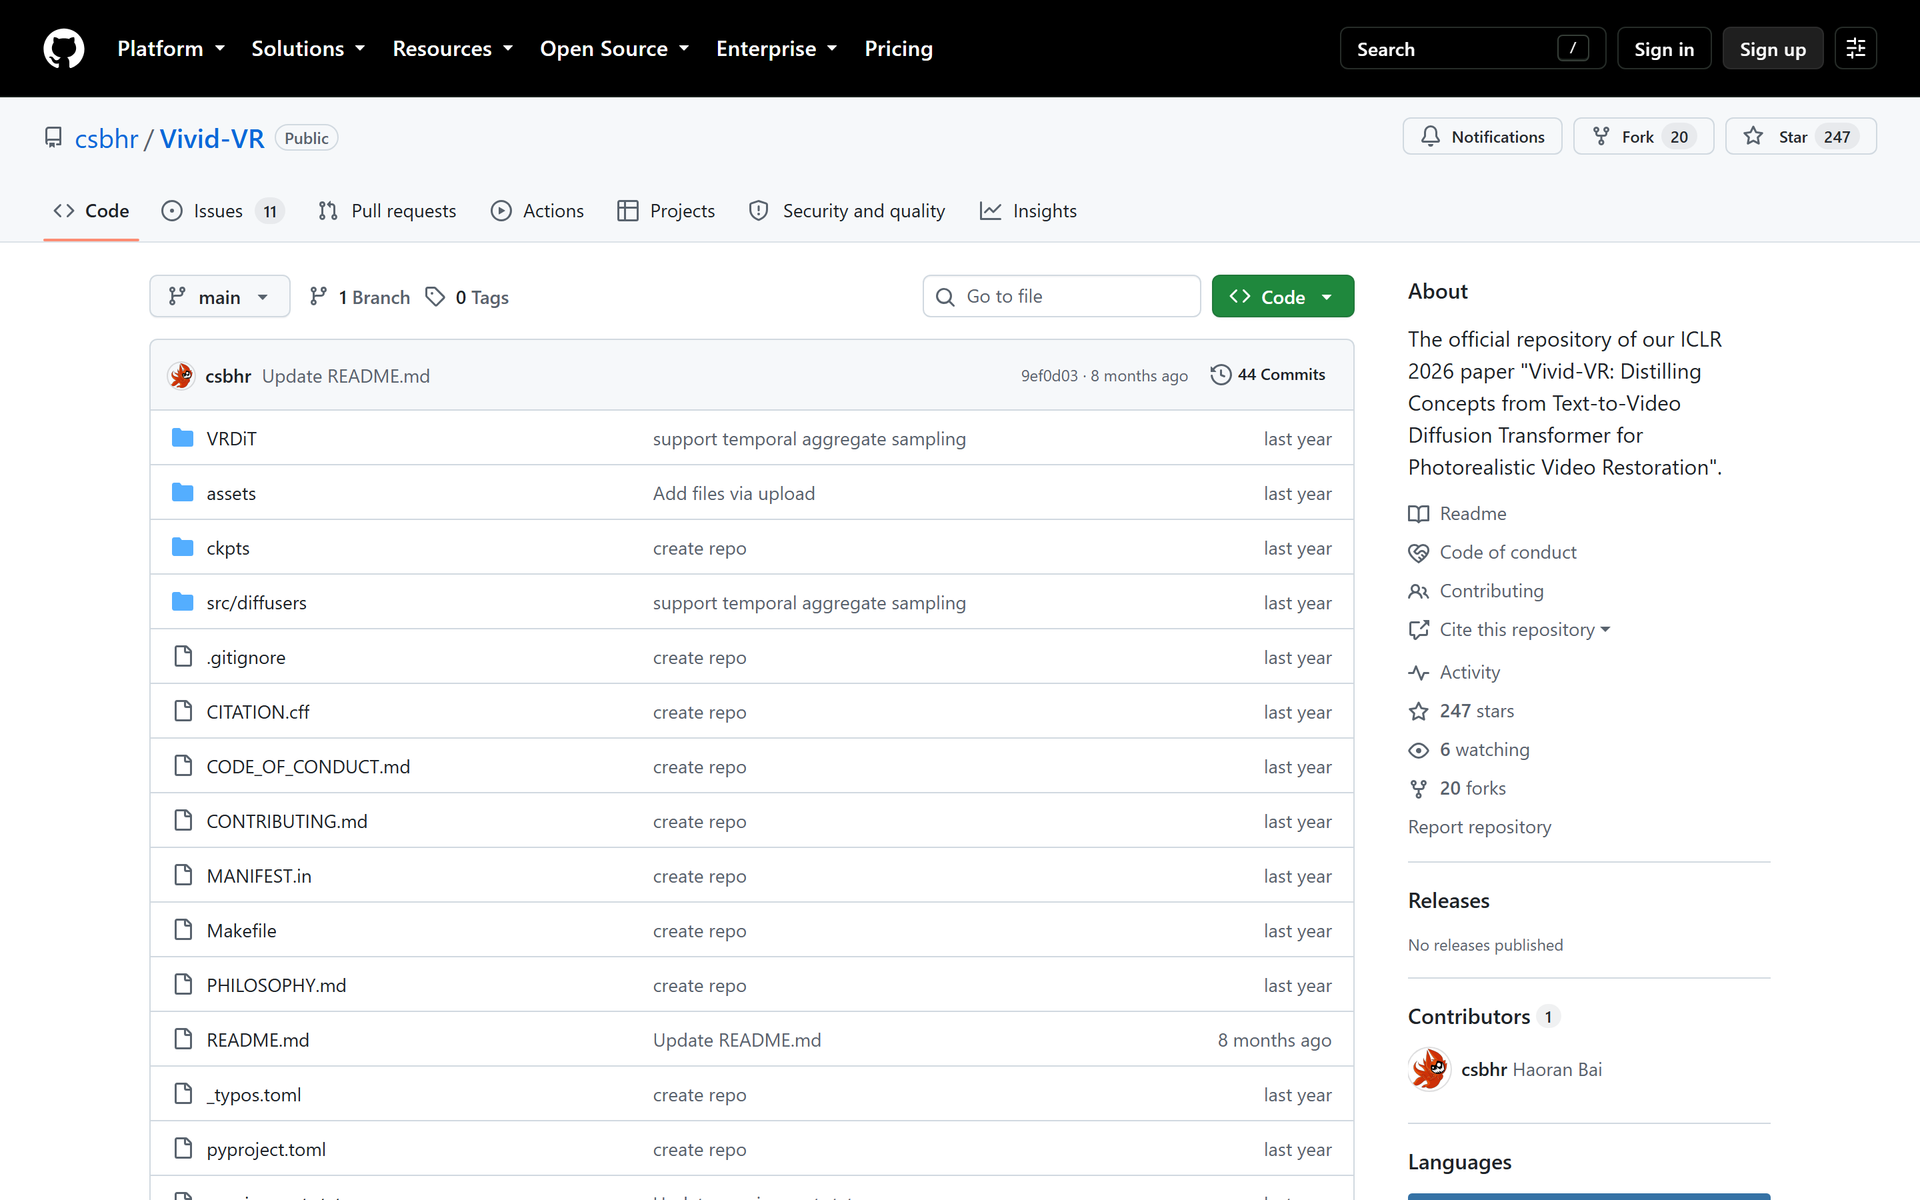Click the Go to file input
Image resolution: width=1920 pixels, height=1200 pixels.
pyautogui.click(x=1061, y=296)
